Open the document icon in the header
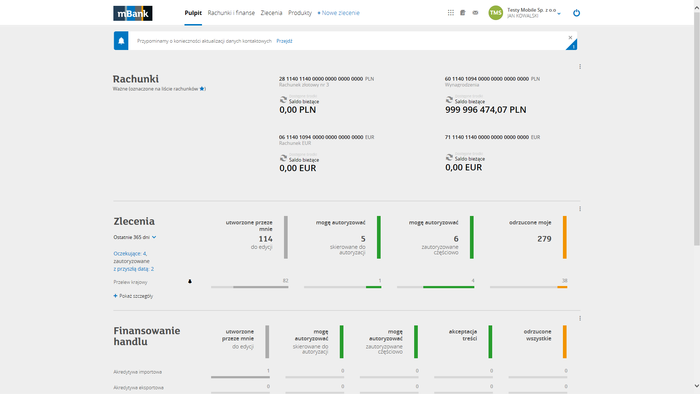This screenshot has width=700, height=394. [462, 13]
